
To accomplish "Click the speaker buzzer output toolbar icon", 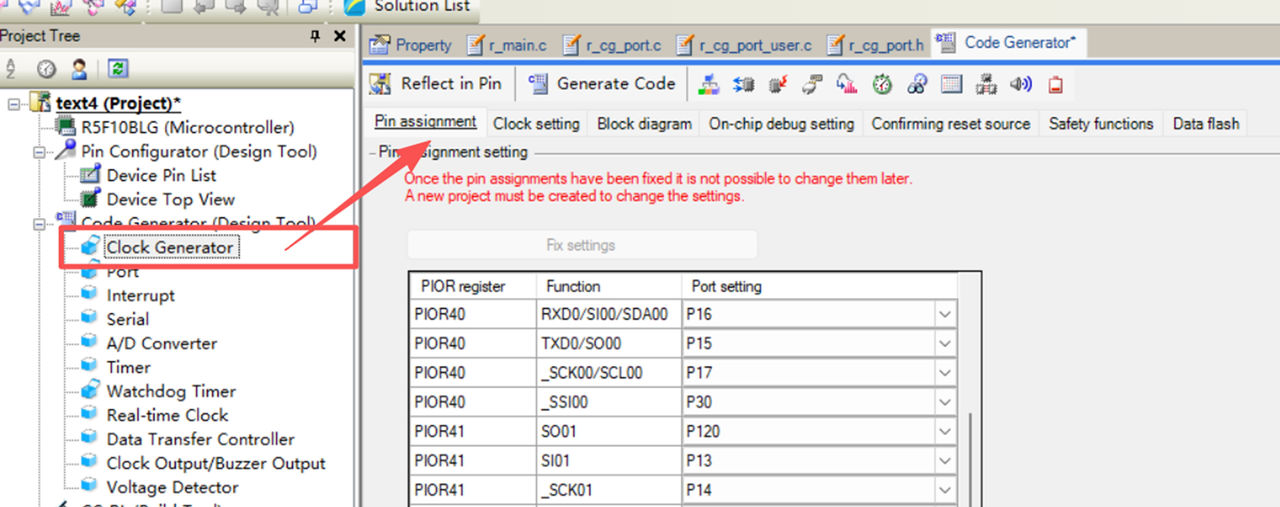I will [1020, 85].
